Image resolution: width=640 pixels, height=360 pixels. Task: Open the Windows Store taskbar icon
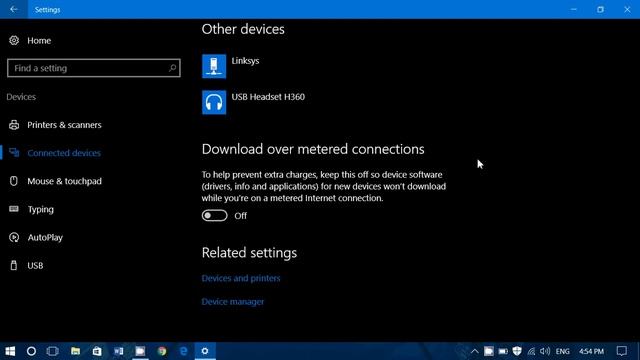click(x=97, y=351)
